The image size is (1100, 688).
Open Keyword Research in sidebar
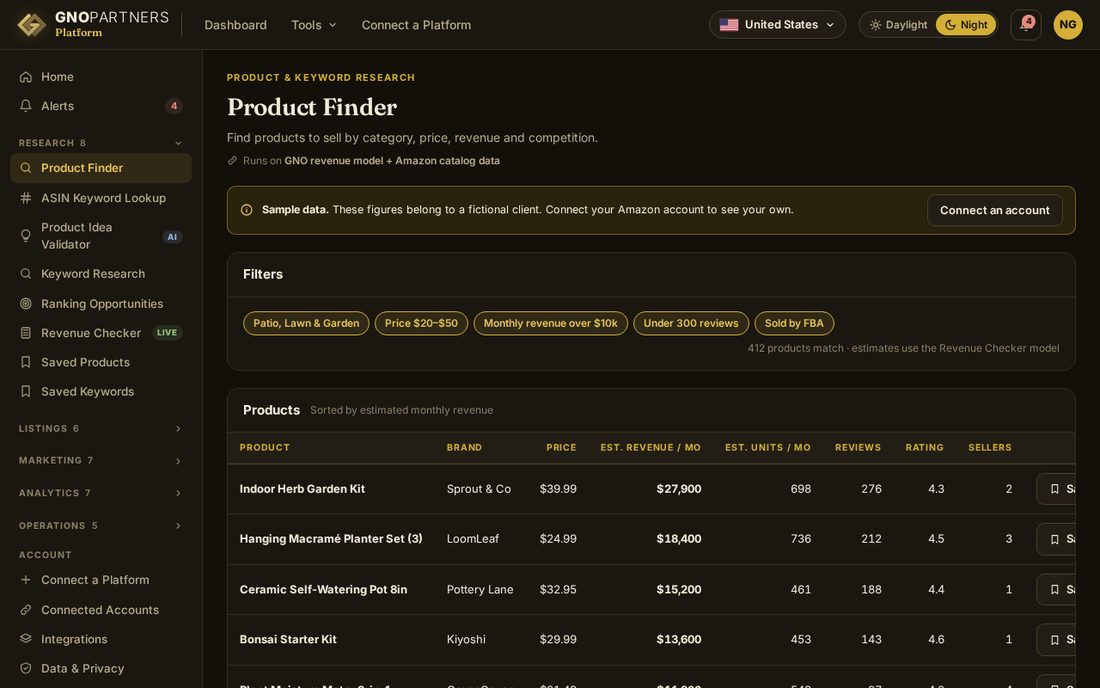100,274
